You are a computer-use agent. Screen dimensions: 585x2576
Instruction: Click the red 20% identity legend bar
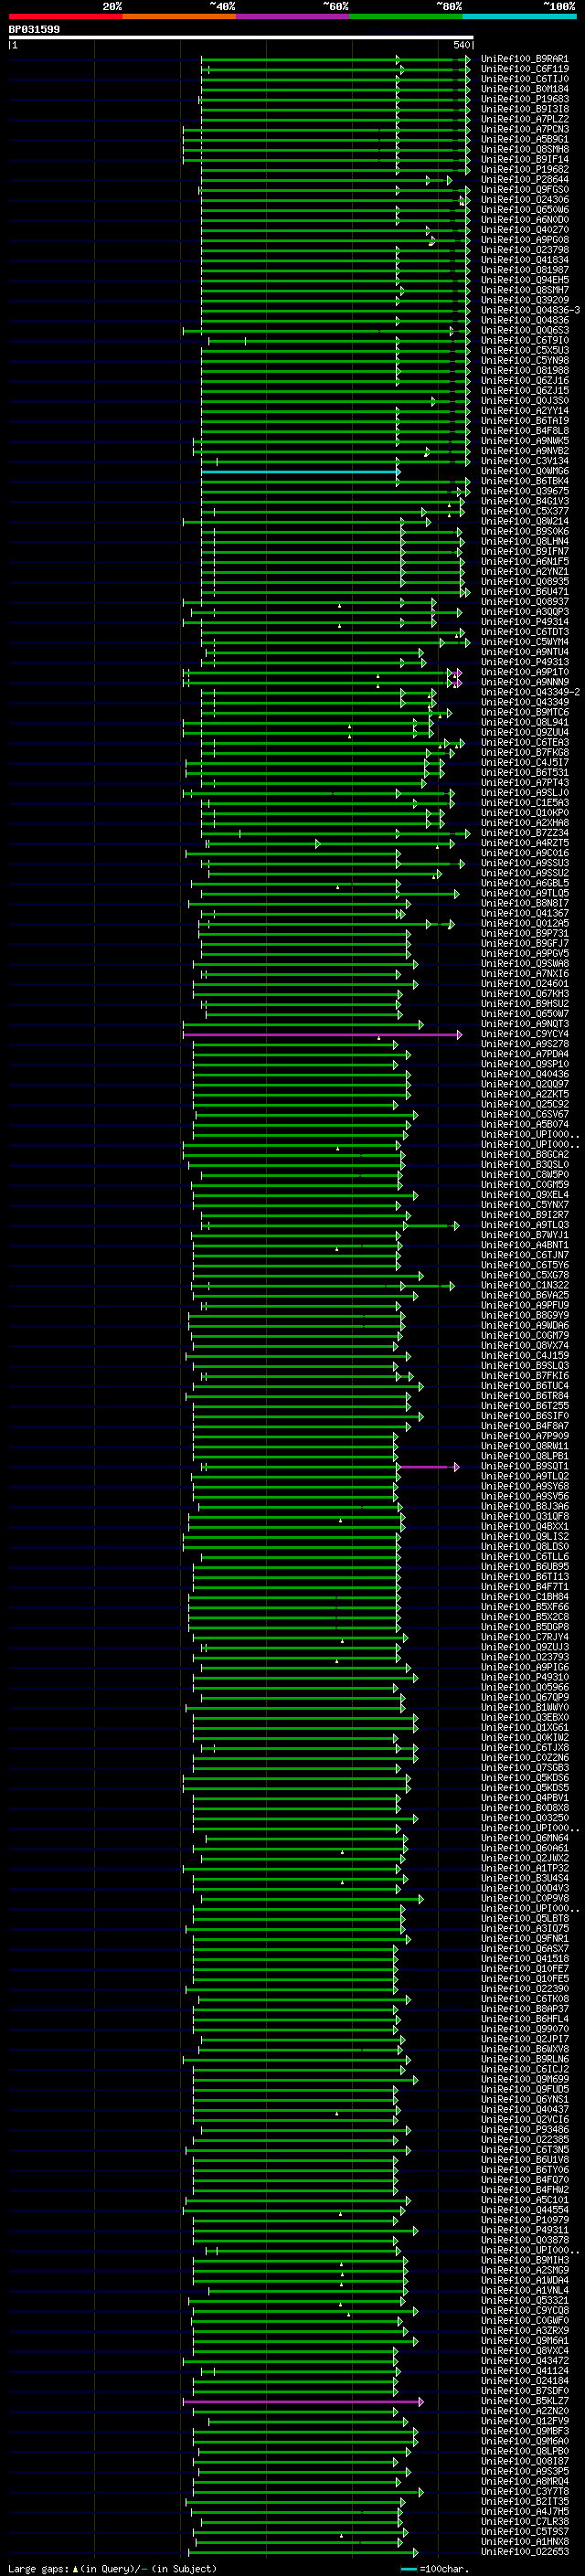65,17
